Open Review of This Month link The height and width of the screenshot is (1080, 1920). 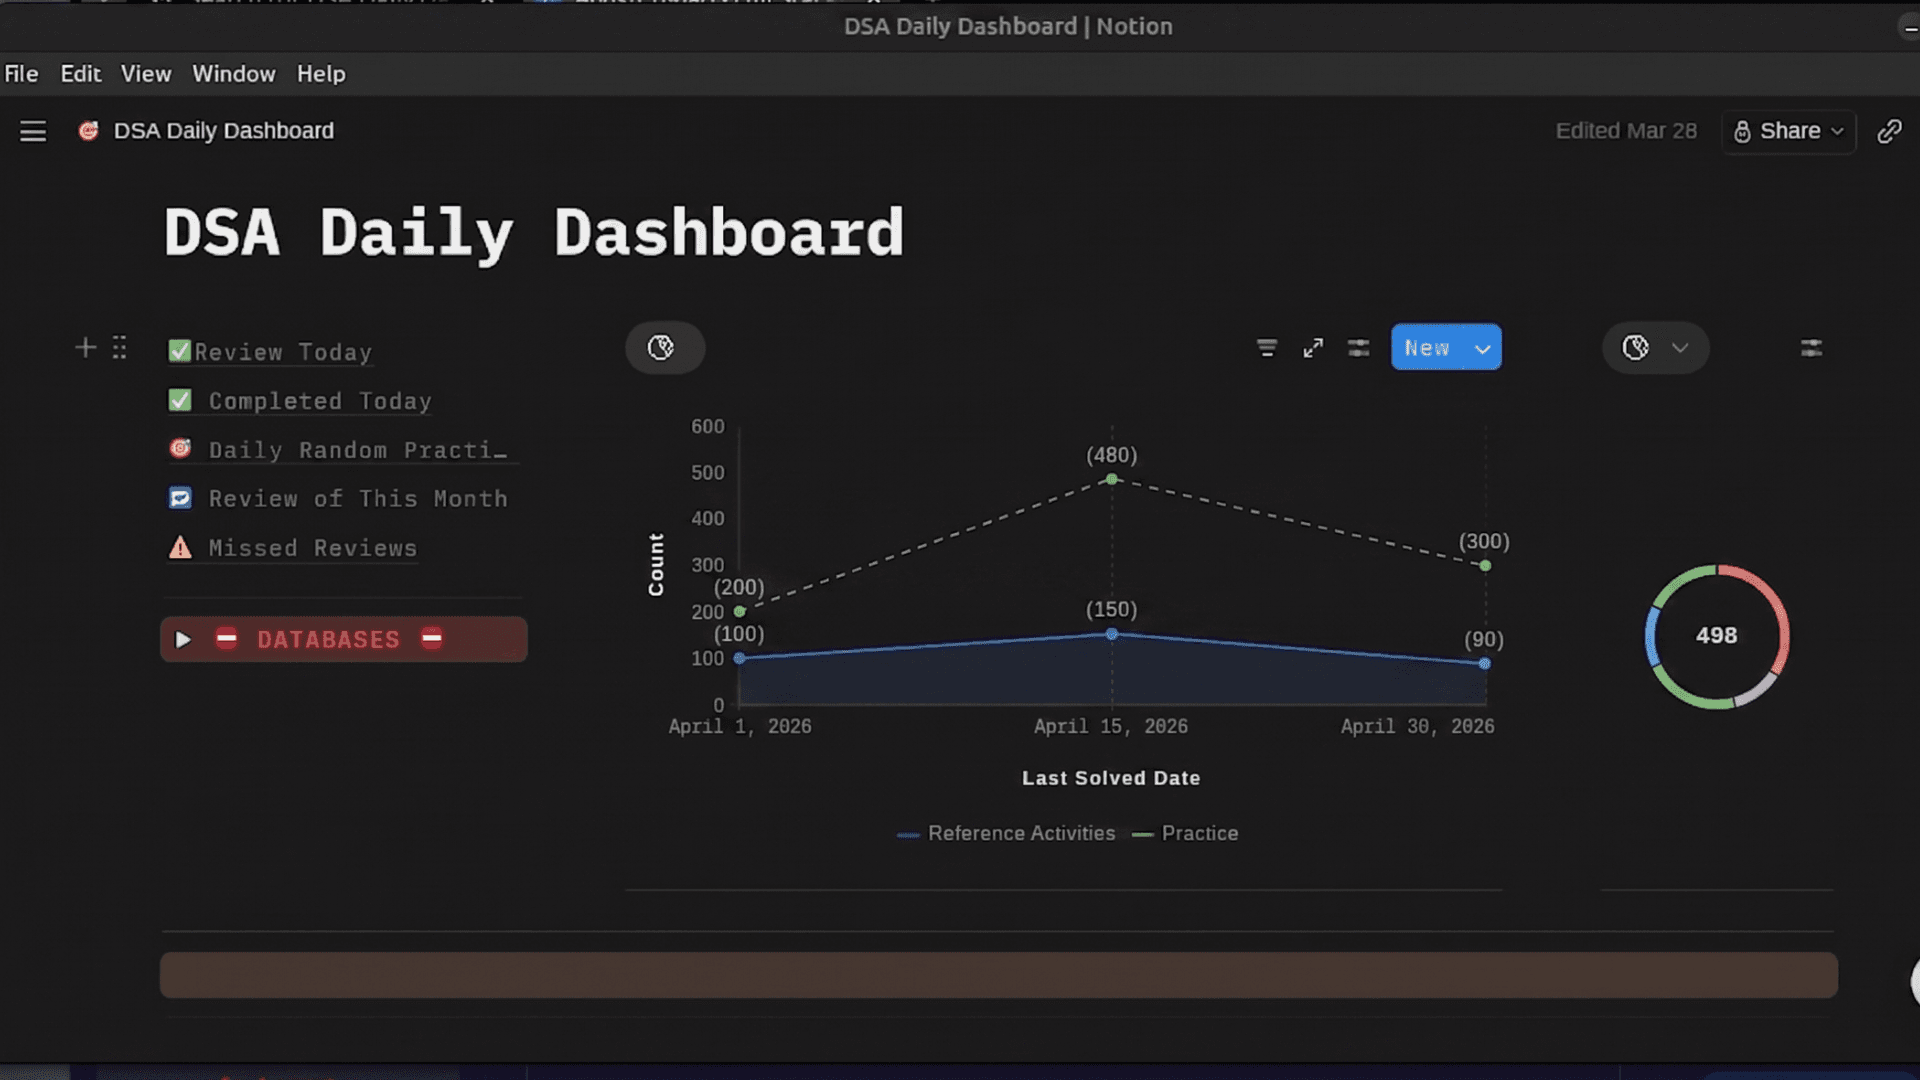[x=358, y=499]
